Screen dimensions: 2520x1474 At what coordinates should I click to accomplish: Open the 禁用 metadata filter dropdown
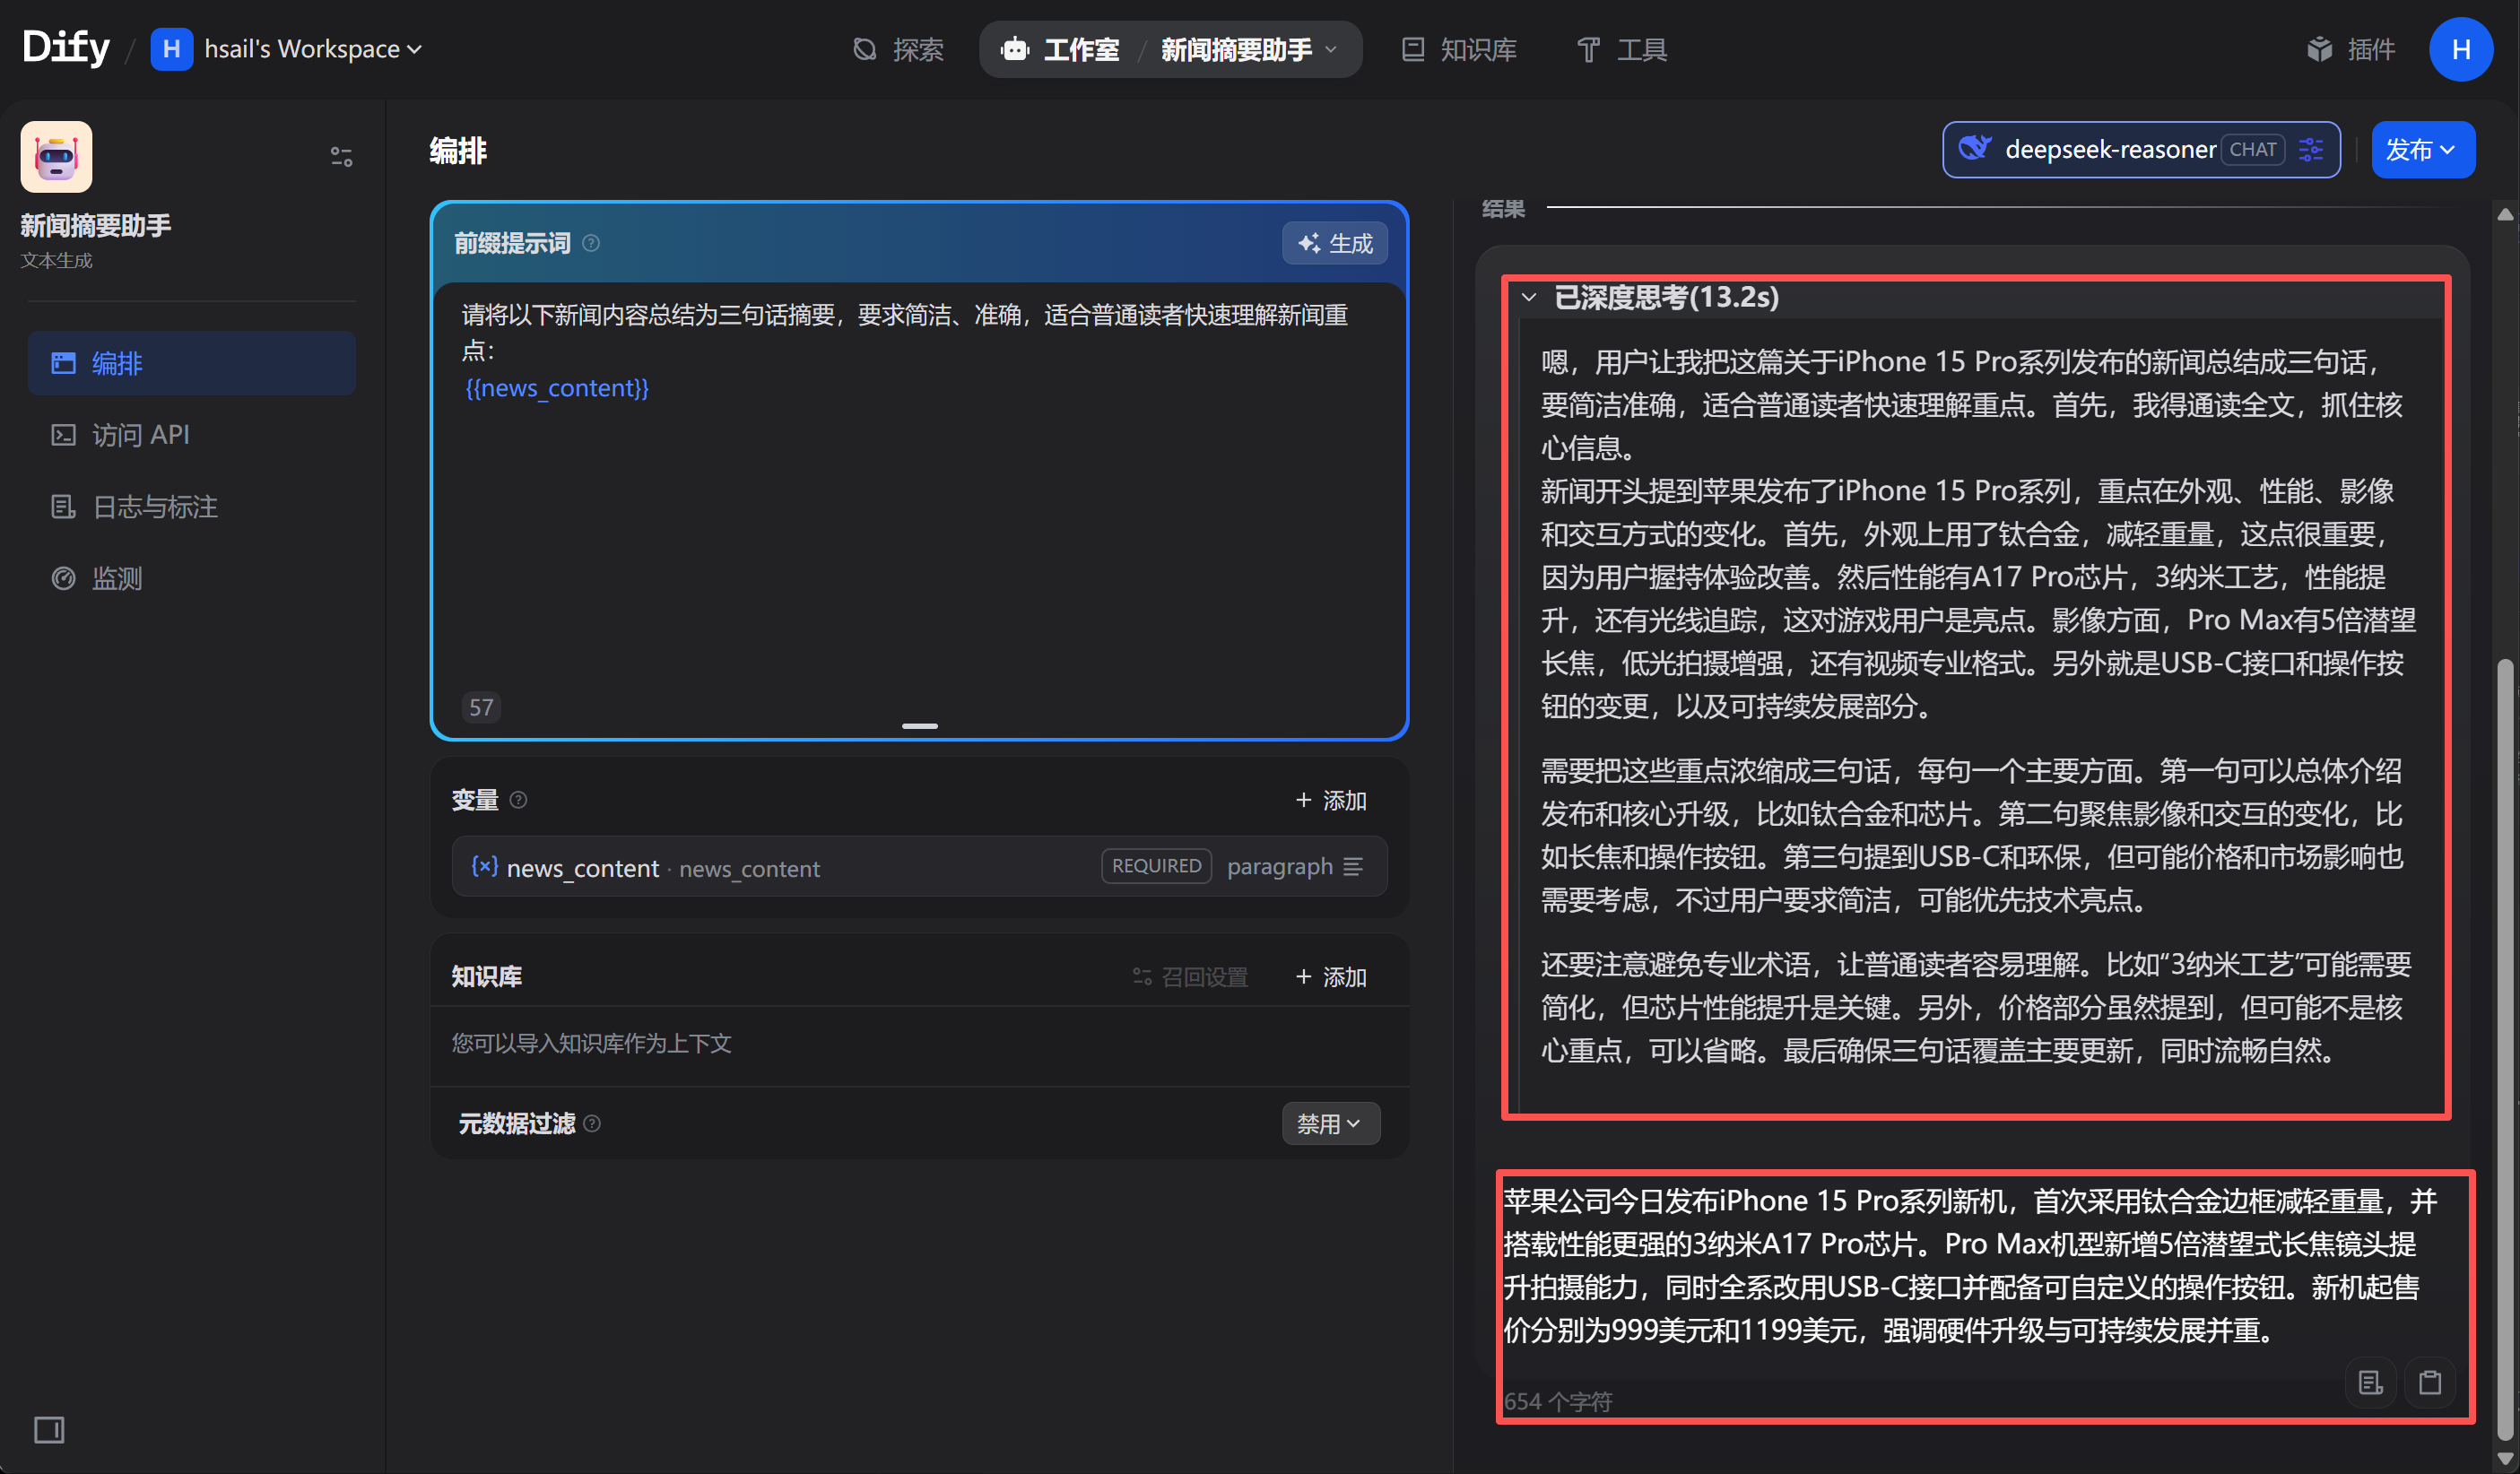point(1331,1124)
